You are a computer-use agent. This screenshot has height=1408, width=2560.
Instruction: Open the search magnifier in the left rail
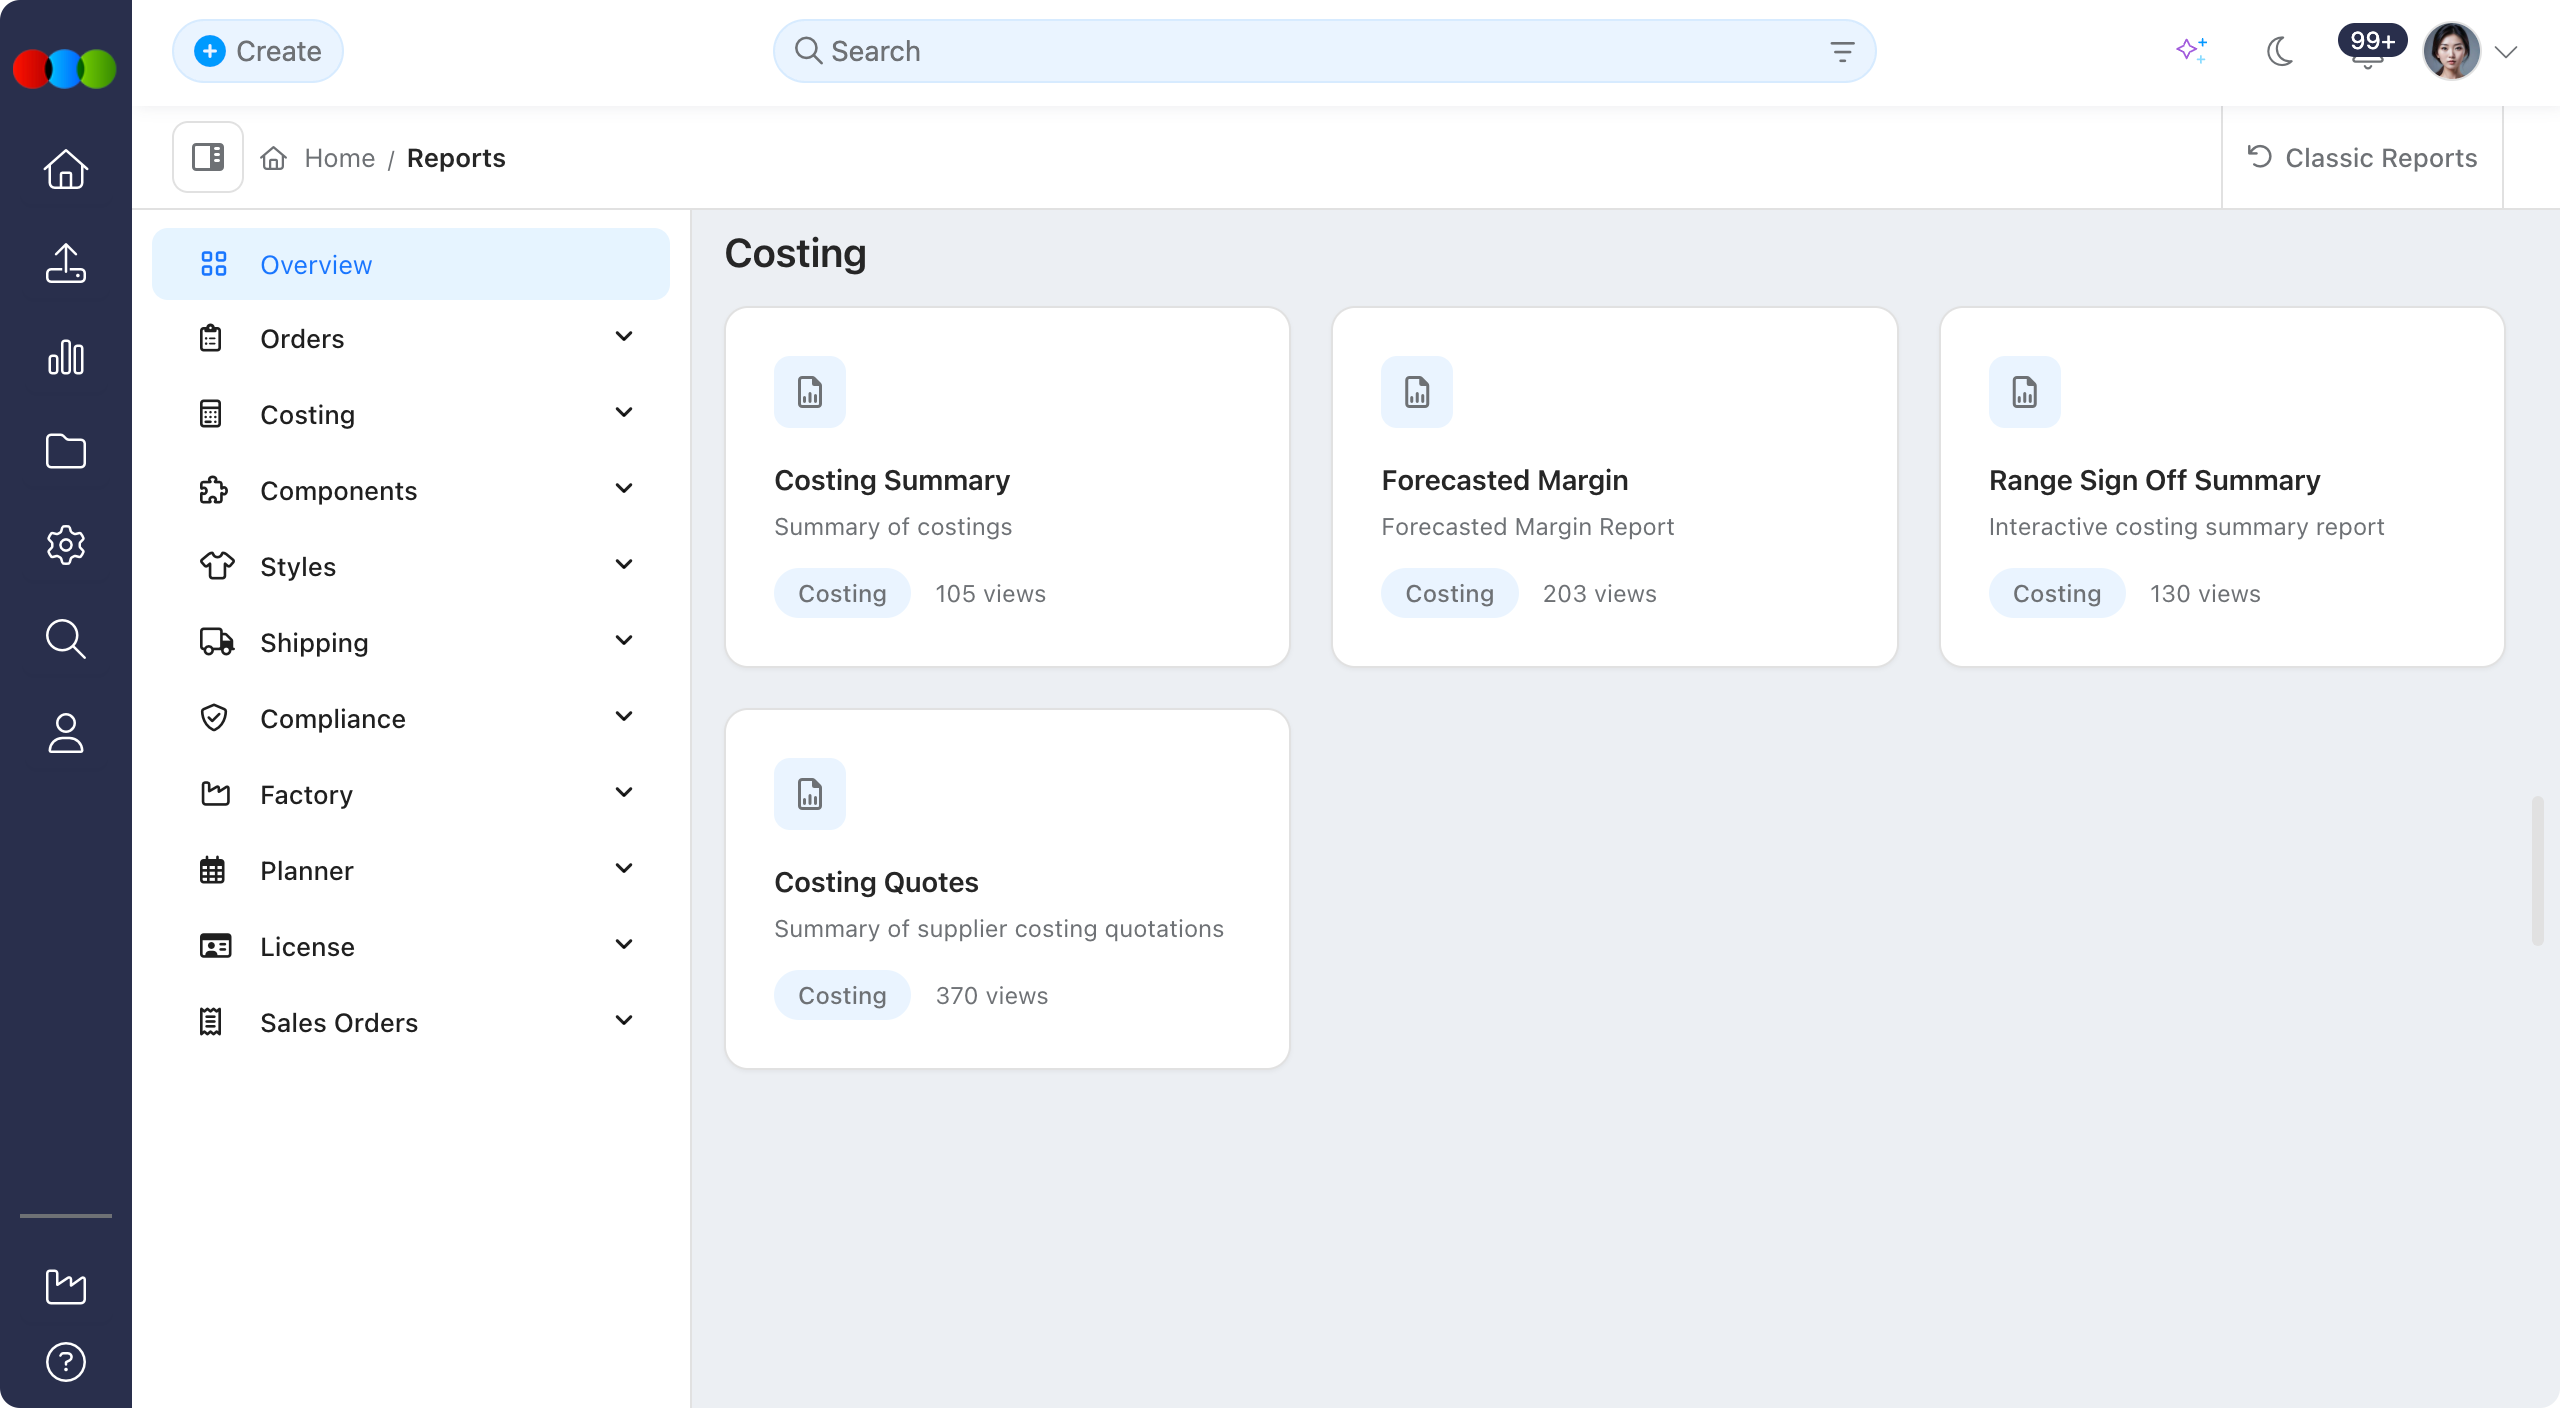[x=66, y=639]
